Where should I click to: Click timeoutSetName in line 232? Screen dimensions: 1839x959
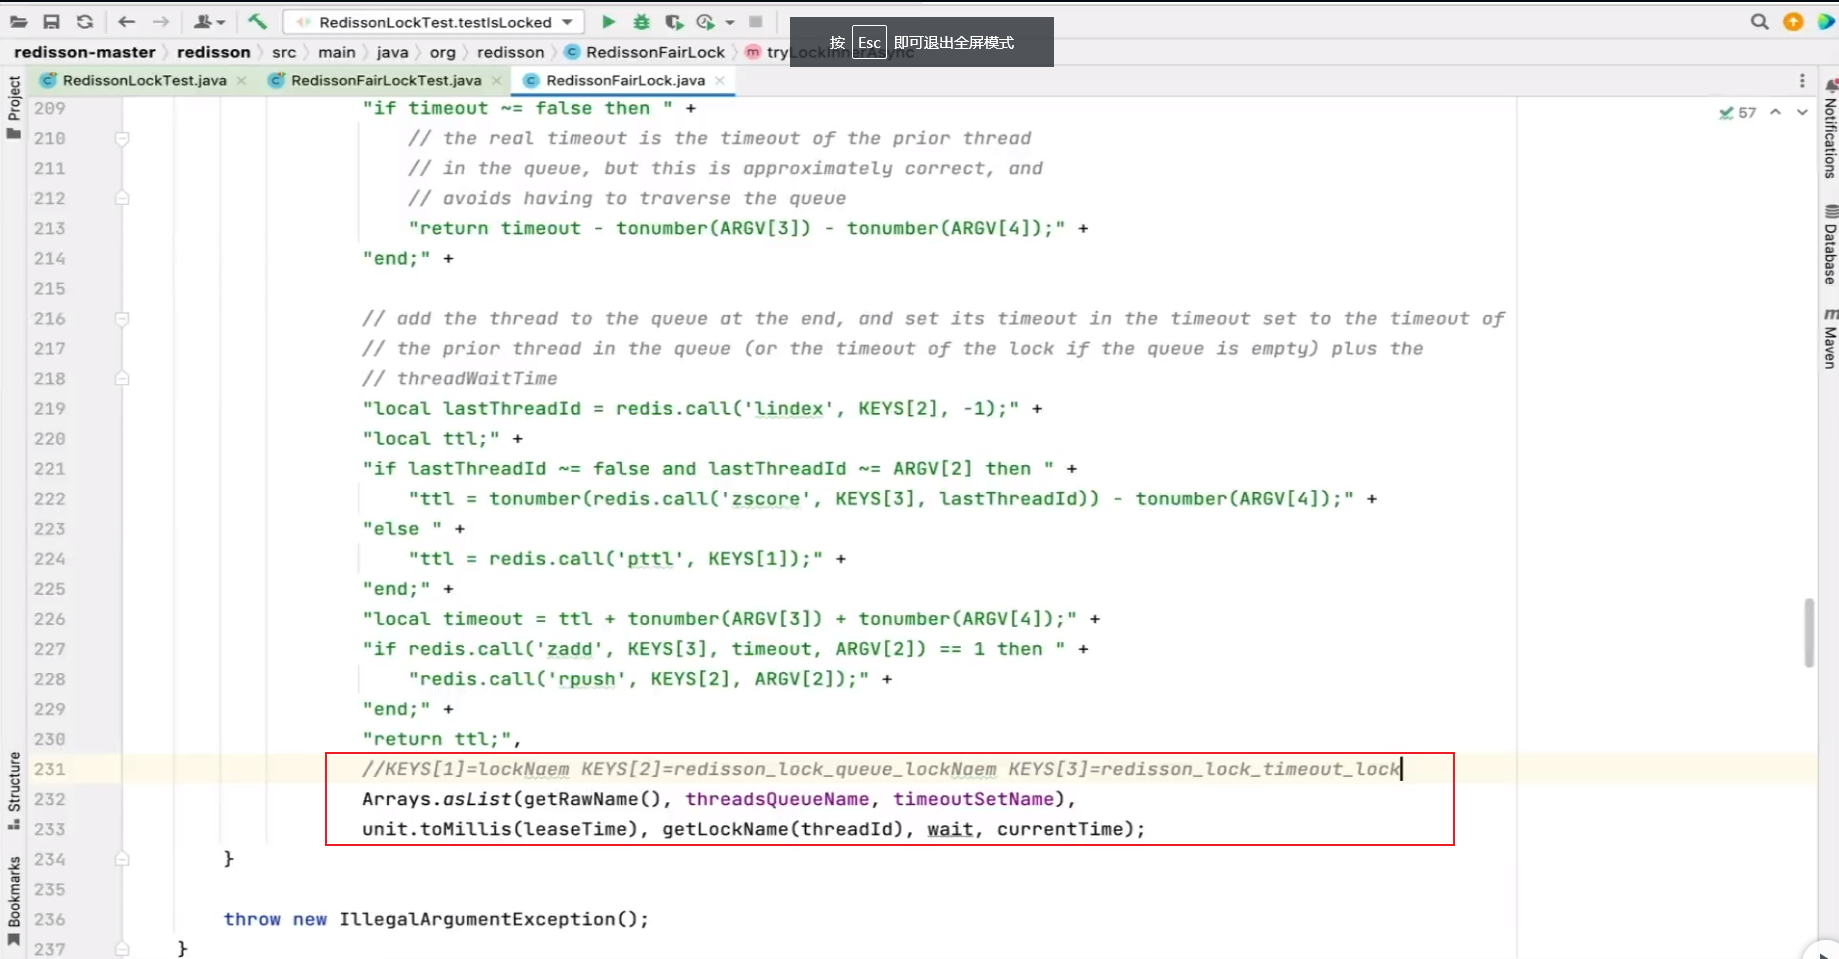click(974, 799)
